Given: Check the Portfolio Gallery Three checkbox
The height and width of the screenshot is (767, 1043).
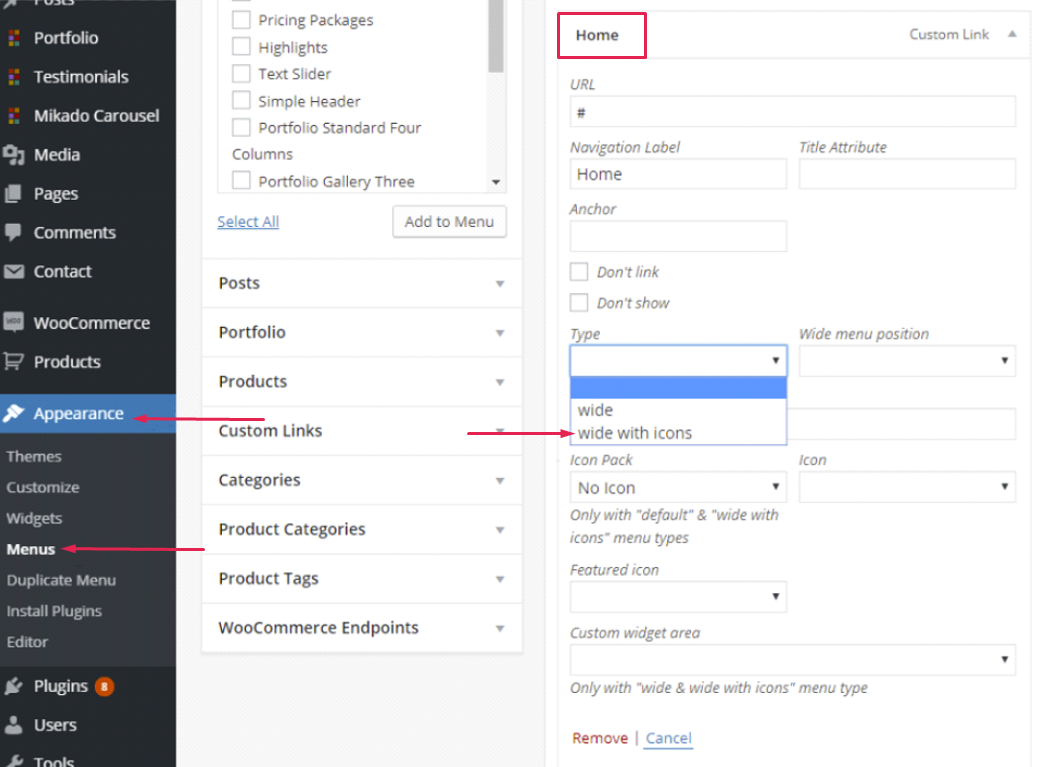Looking at the screenshot, I should click(x=241, y=180).
